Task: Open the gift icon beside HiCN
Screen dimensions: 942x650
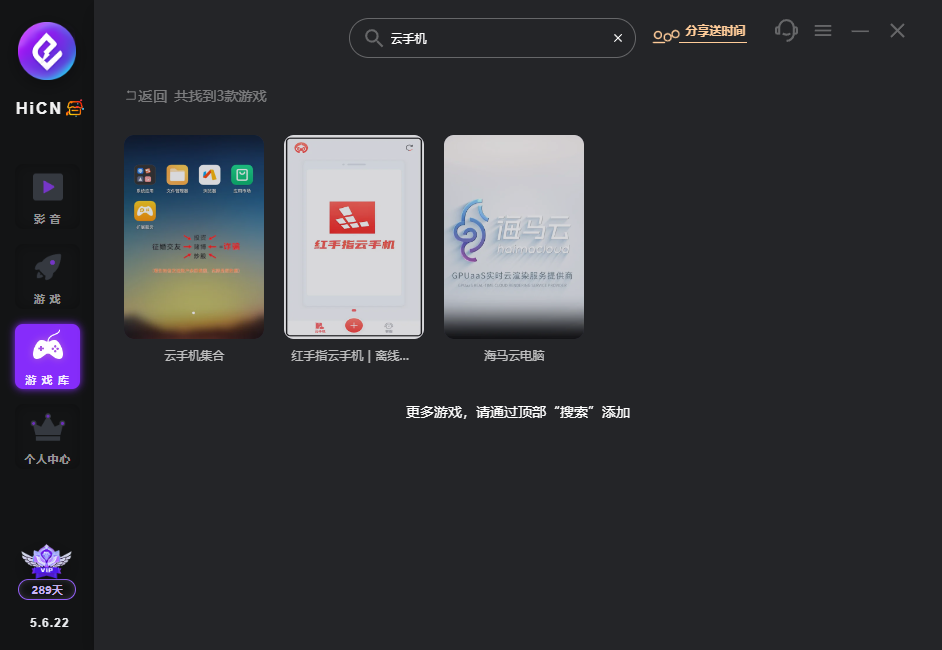Action: (x=74, y=107)
